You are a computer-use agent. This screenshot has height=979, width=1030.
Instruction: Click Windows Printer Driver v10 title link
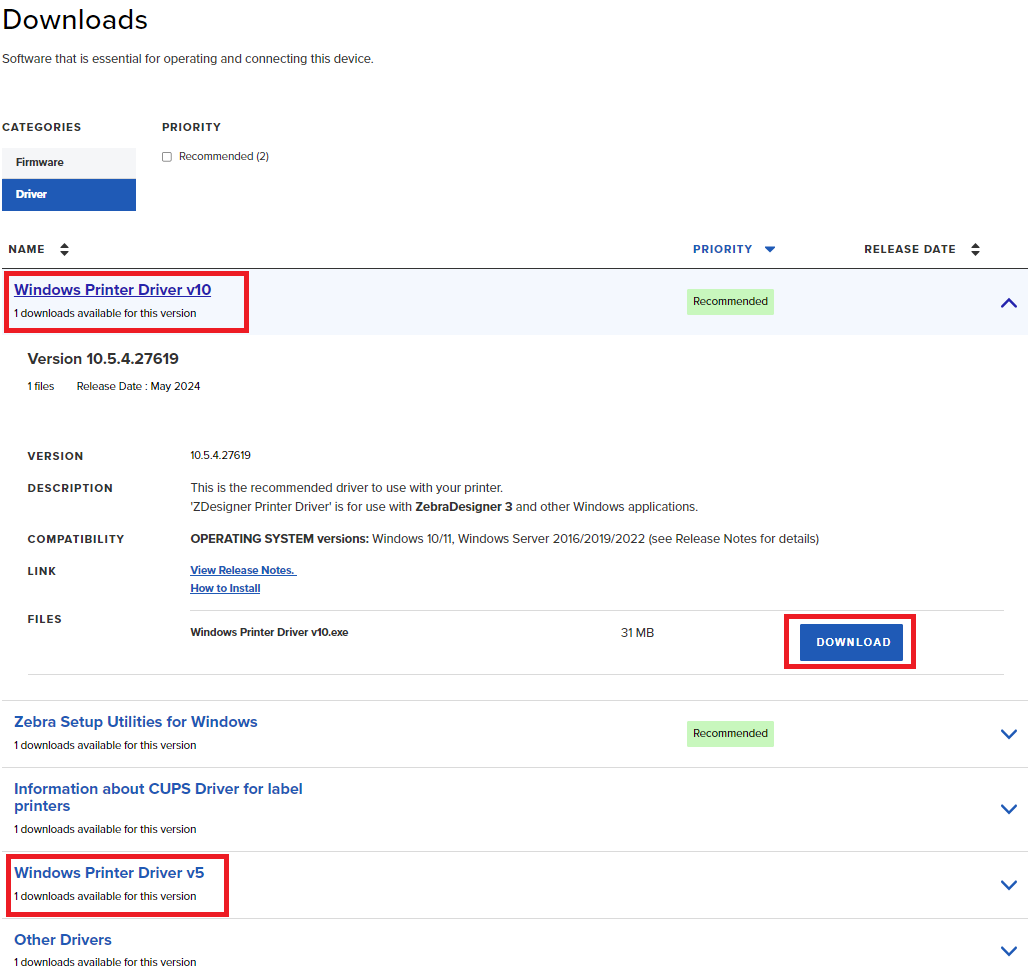[x=112, y=290]
